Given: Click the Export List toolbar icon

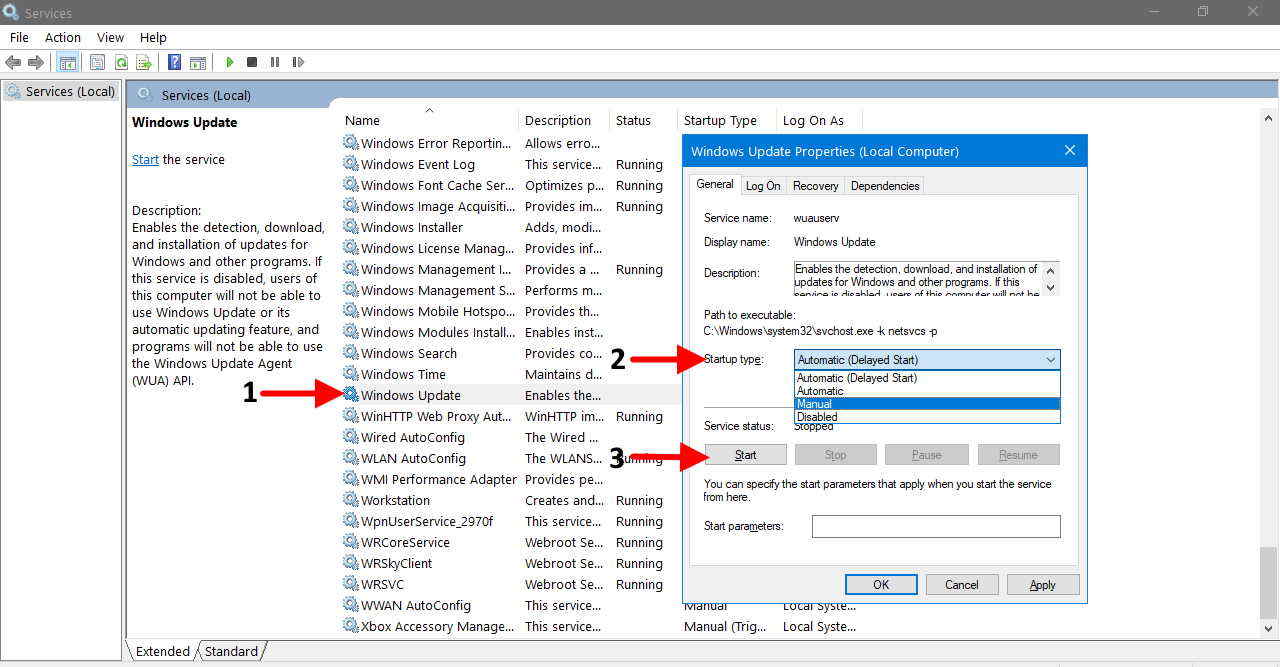Looking at the screenshot, I should [x=144, y=62].
